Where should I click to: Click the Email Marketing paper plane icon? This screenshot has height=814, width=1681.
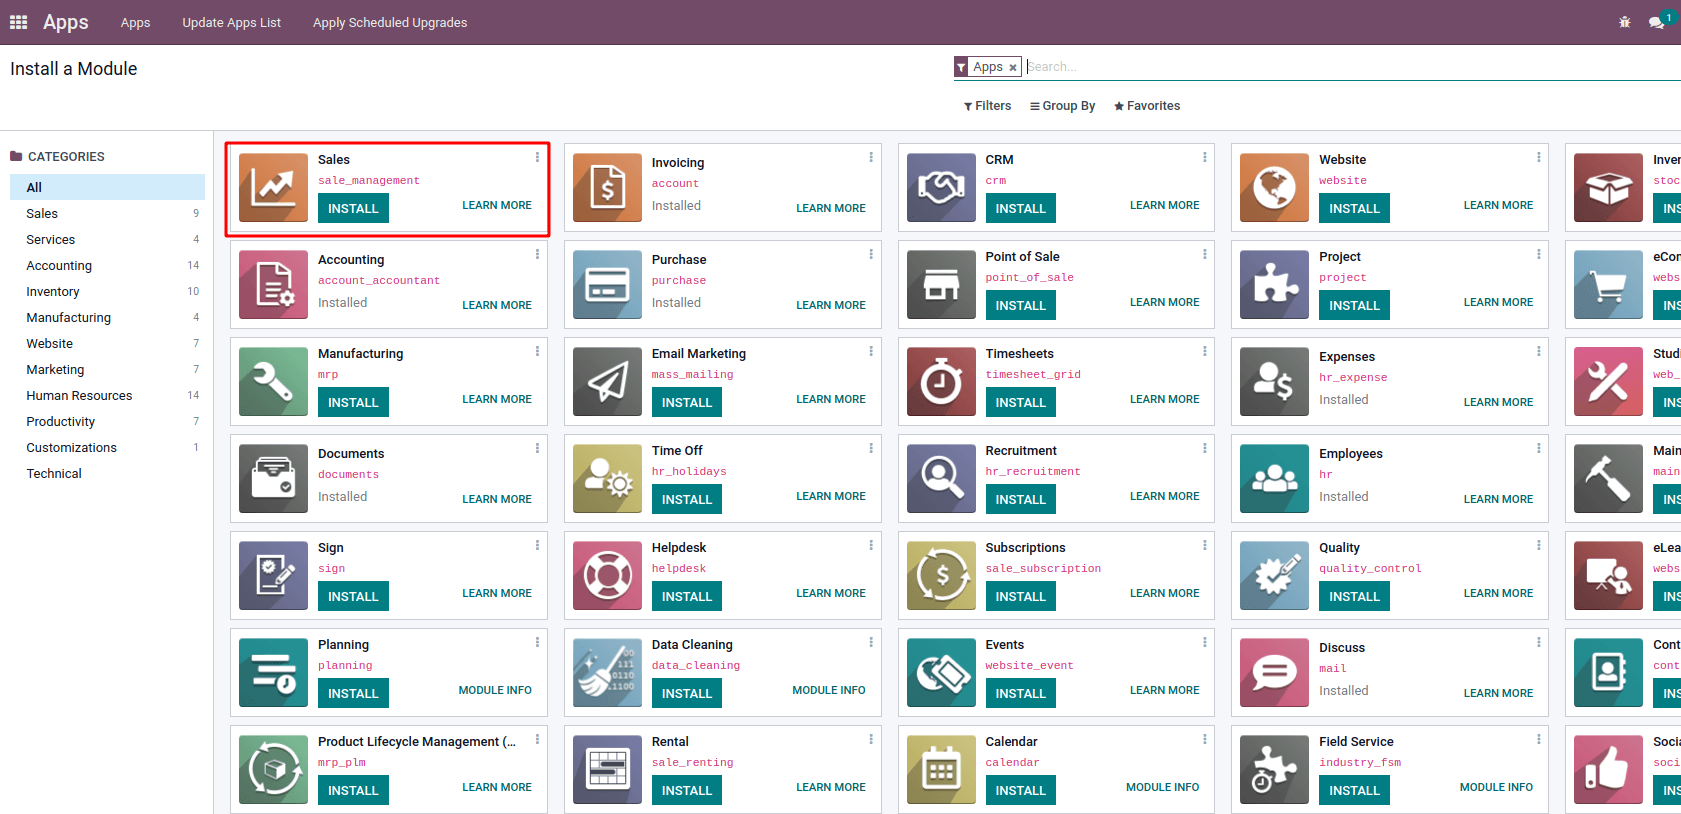point(608,381)
